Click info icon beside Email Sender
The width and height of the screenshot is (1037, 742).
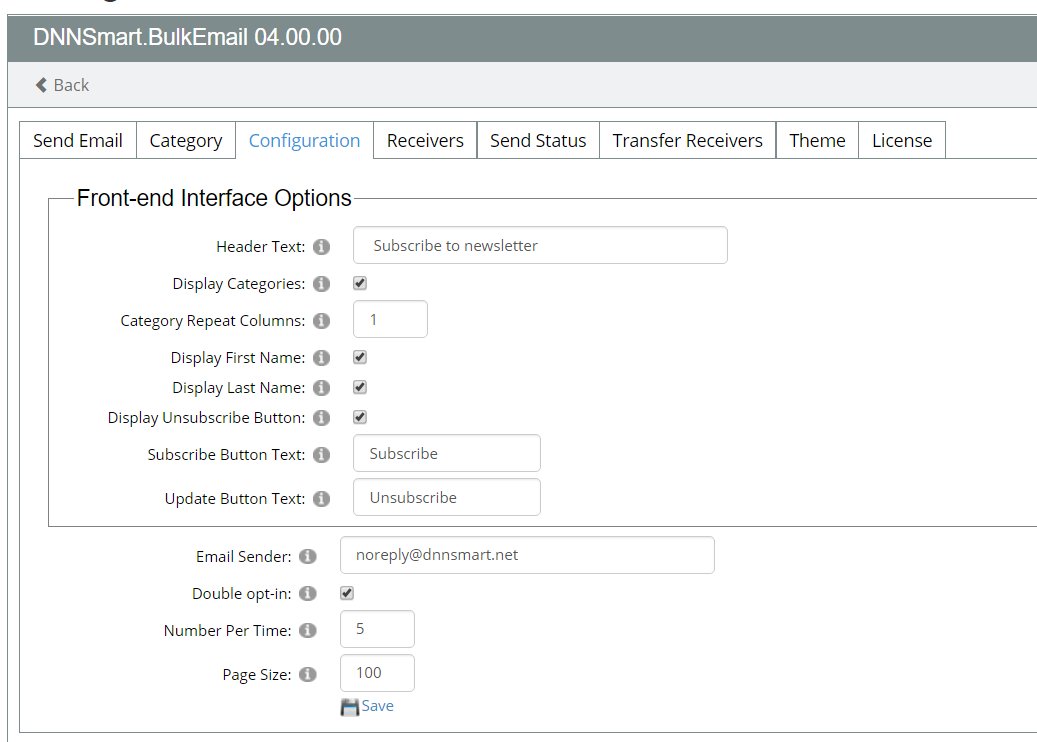click(308, 556)
